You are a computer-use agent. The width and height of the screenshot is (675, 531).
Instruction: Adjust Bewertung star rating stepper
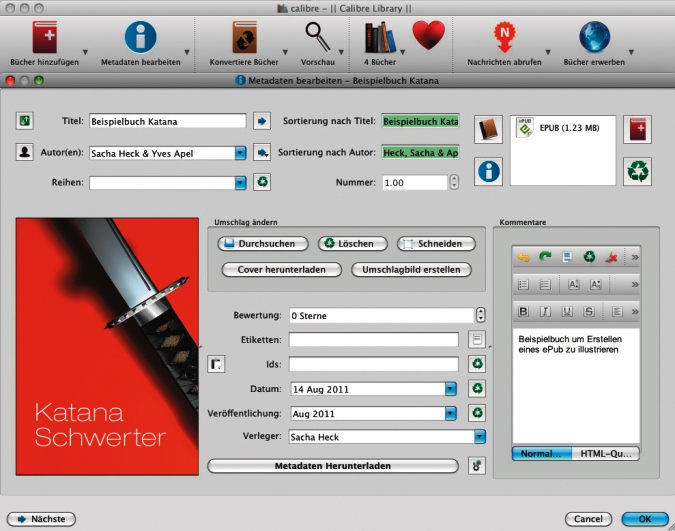[x=480, y=315]
